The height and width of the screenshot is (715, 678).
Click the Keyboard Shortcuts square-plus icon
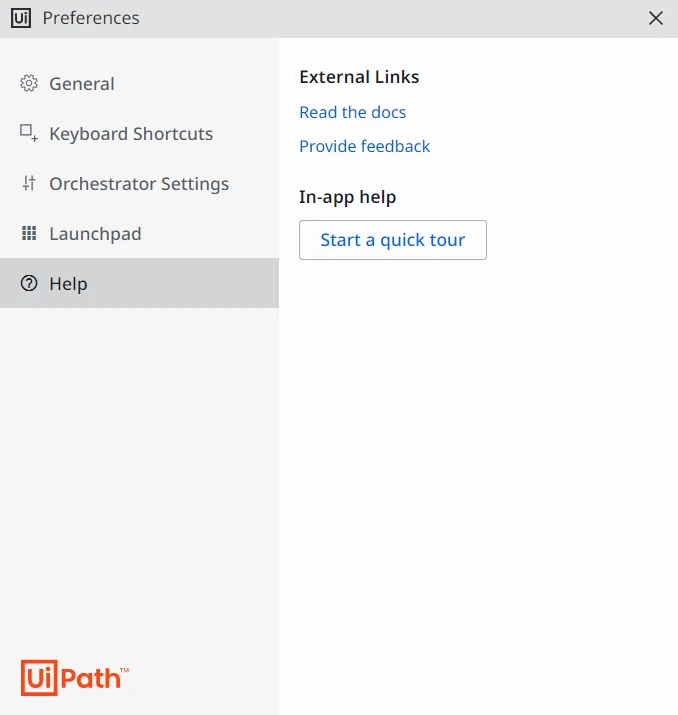[29, 133]
